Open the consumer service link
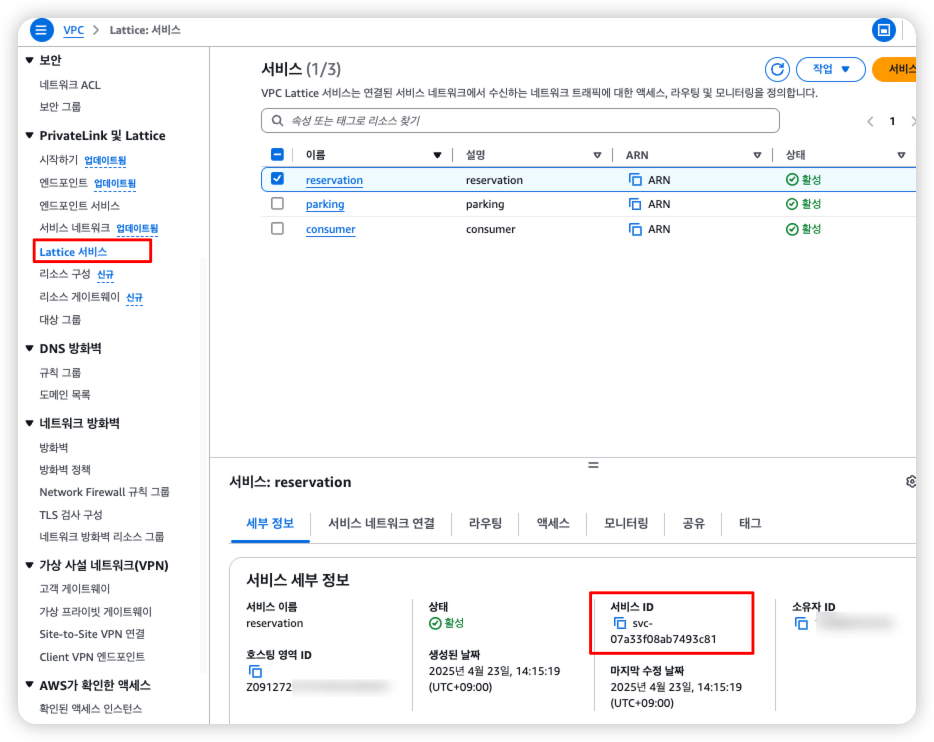This screenshot has height=742, width=934. (331, 229)
